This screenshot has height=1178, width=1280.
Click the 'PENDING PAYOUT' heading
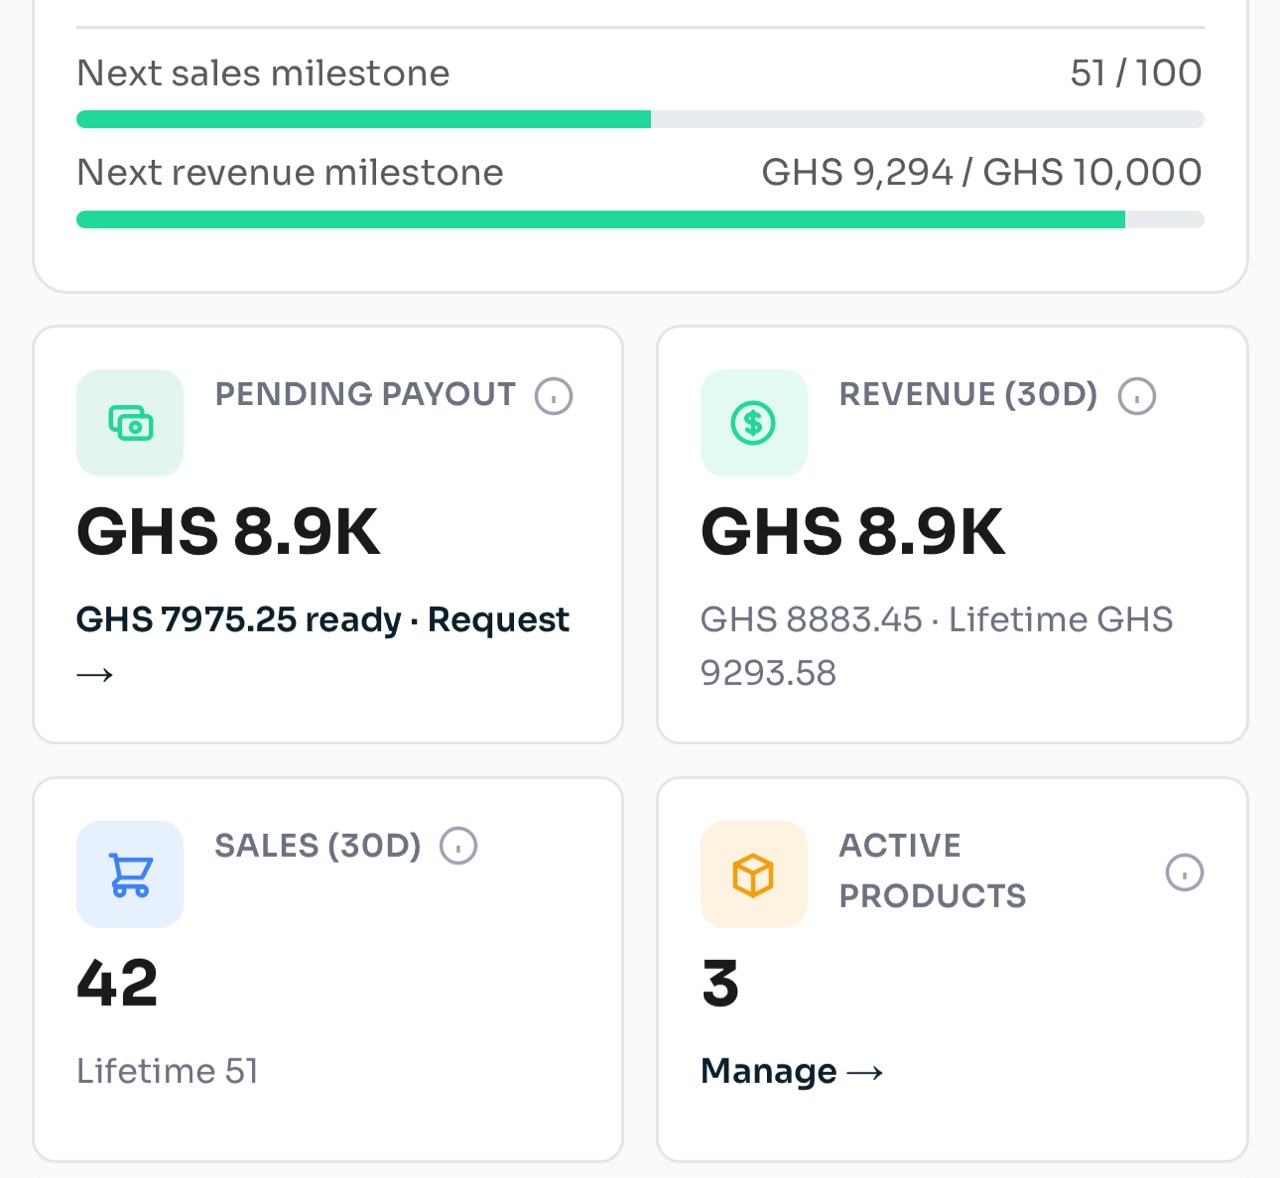[366, 394]
